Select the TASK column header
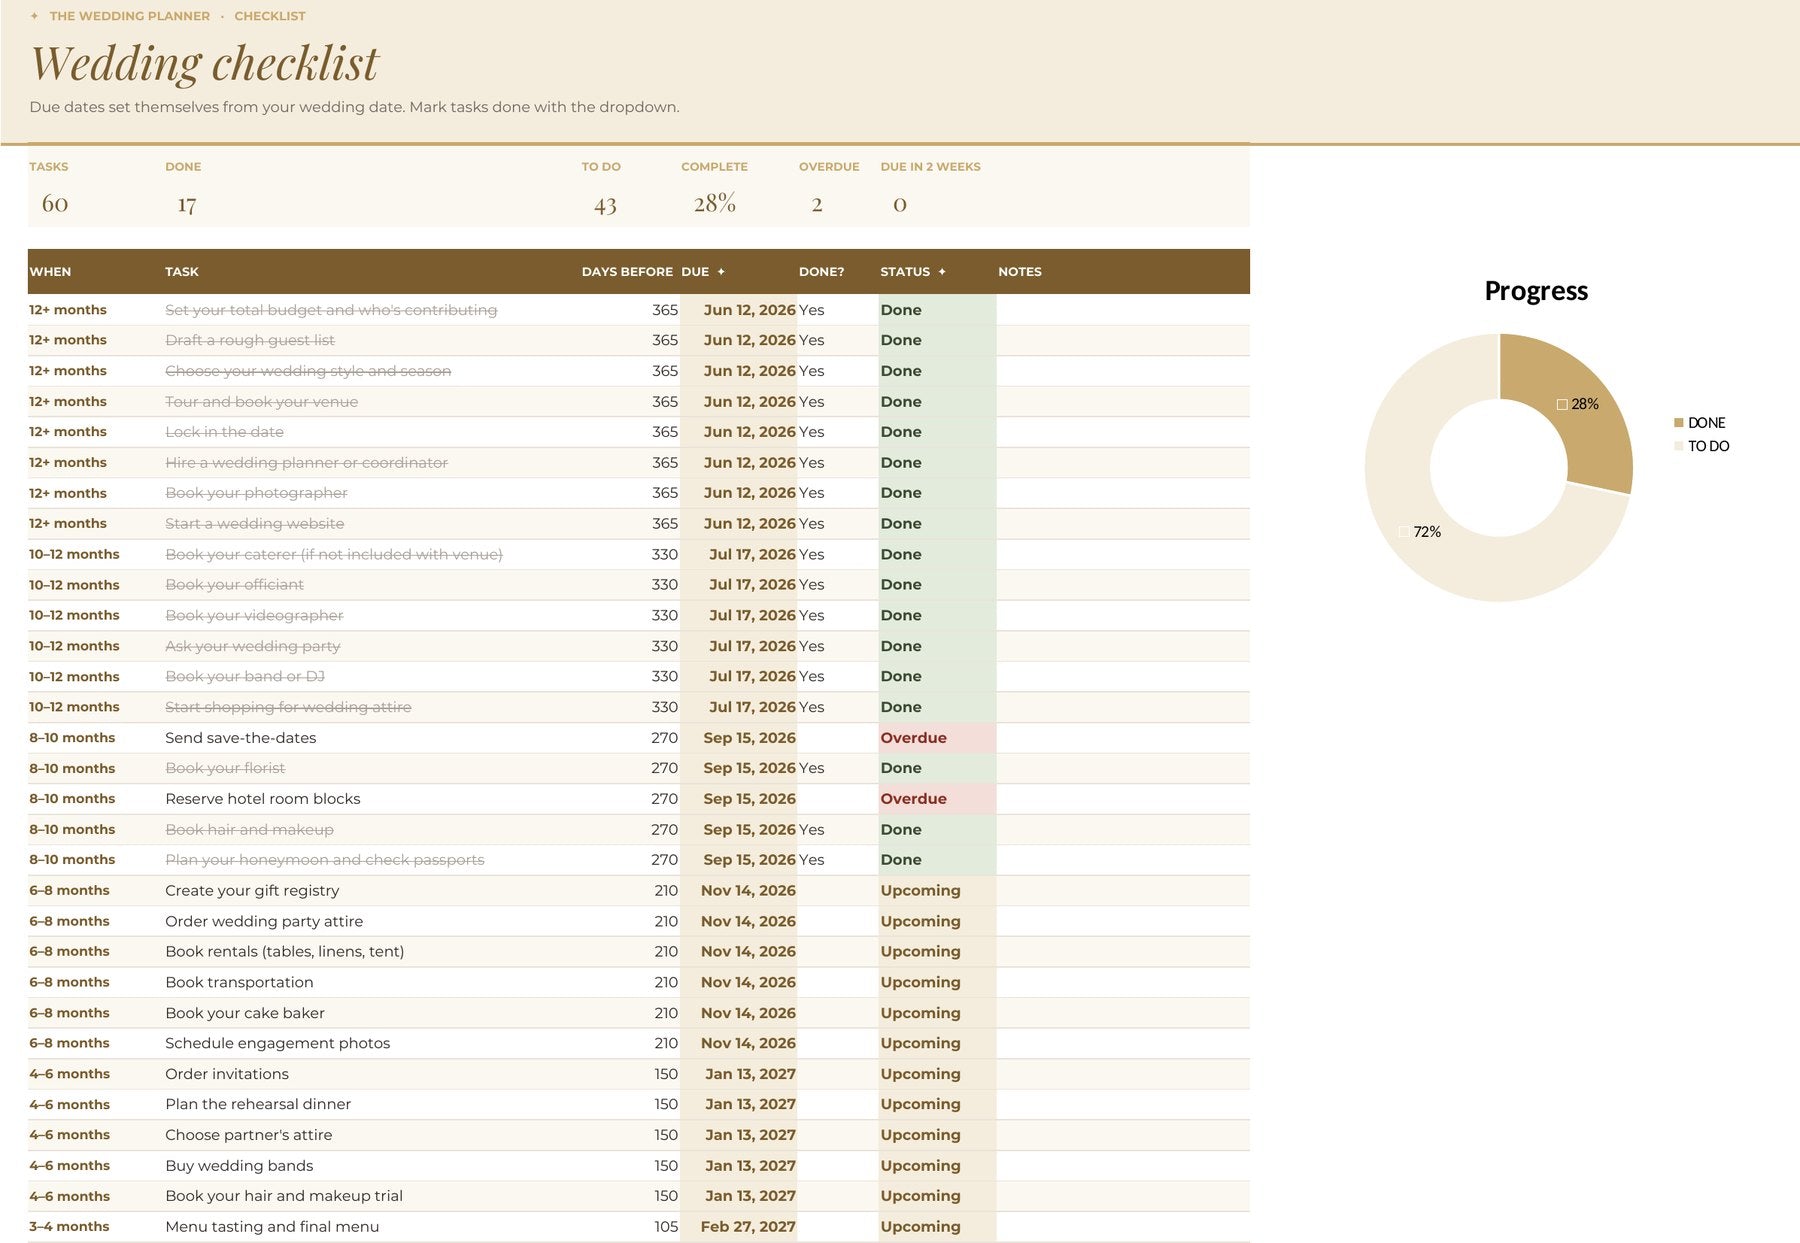The height and width of the screenshot is (1243, 1800). point(182,272)
